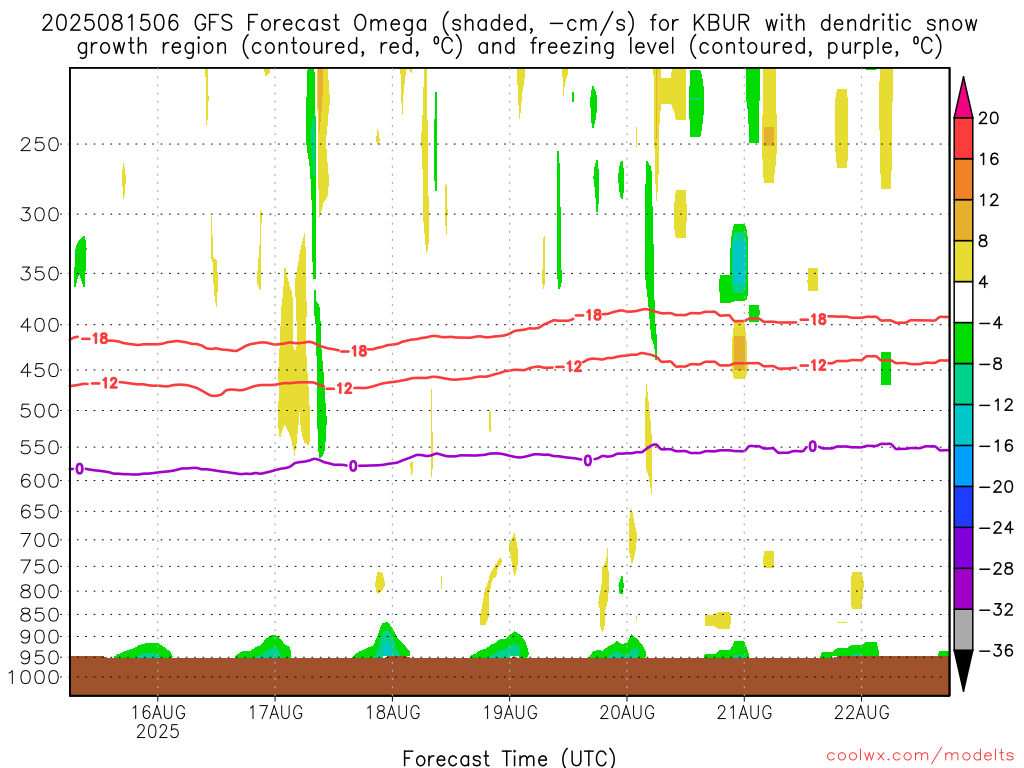Image resolution: width=1024 pixels, height=768 pixels.
Task: Click the violet -24-to-28 colorbar segment
Action: [x=963, y=548]
